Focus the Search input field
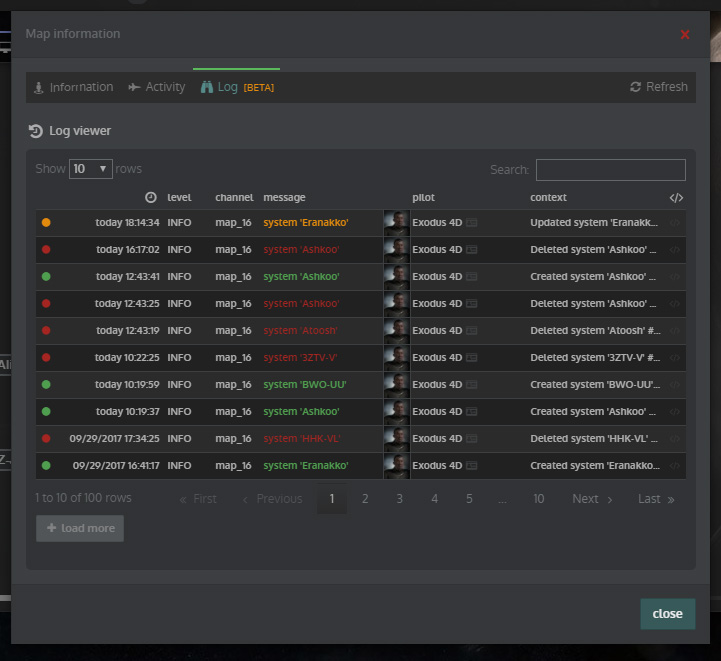Screen dimensions: 721x661 (610, 170)
